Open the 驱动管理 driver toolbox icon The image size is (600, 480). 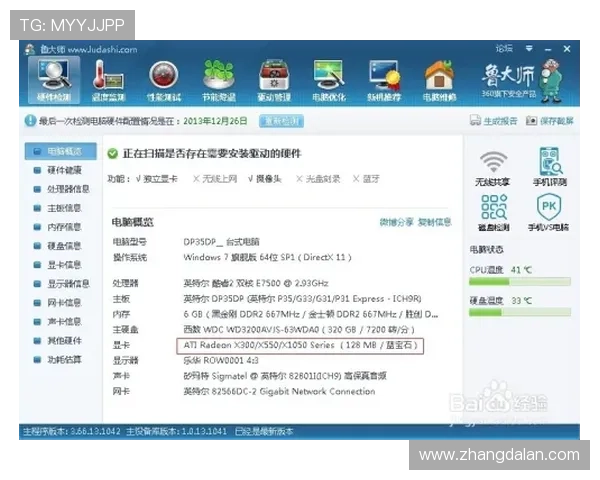pyautogui.click(x=274, y=80)
